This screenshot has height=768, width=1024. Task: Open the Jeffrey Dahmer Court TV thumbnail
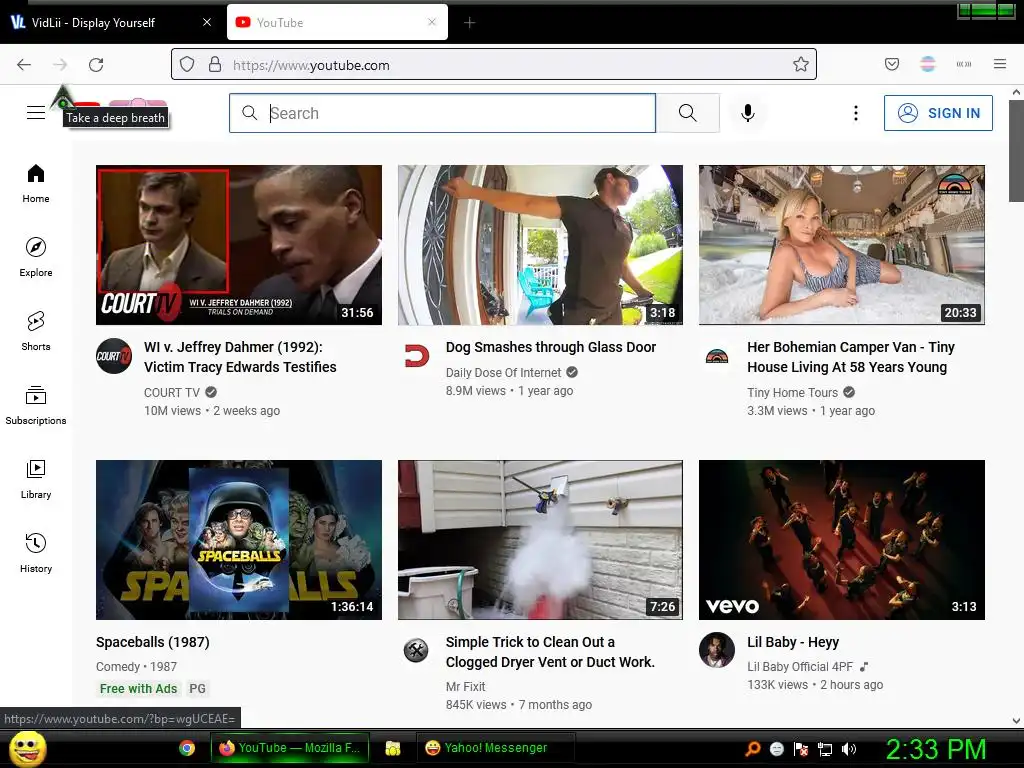tap(239, 245)
